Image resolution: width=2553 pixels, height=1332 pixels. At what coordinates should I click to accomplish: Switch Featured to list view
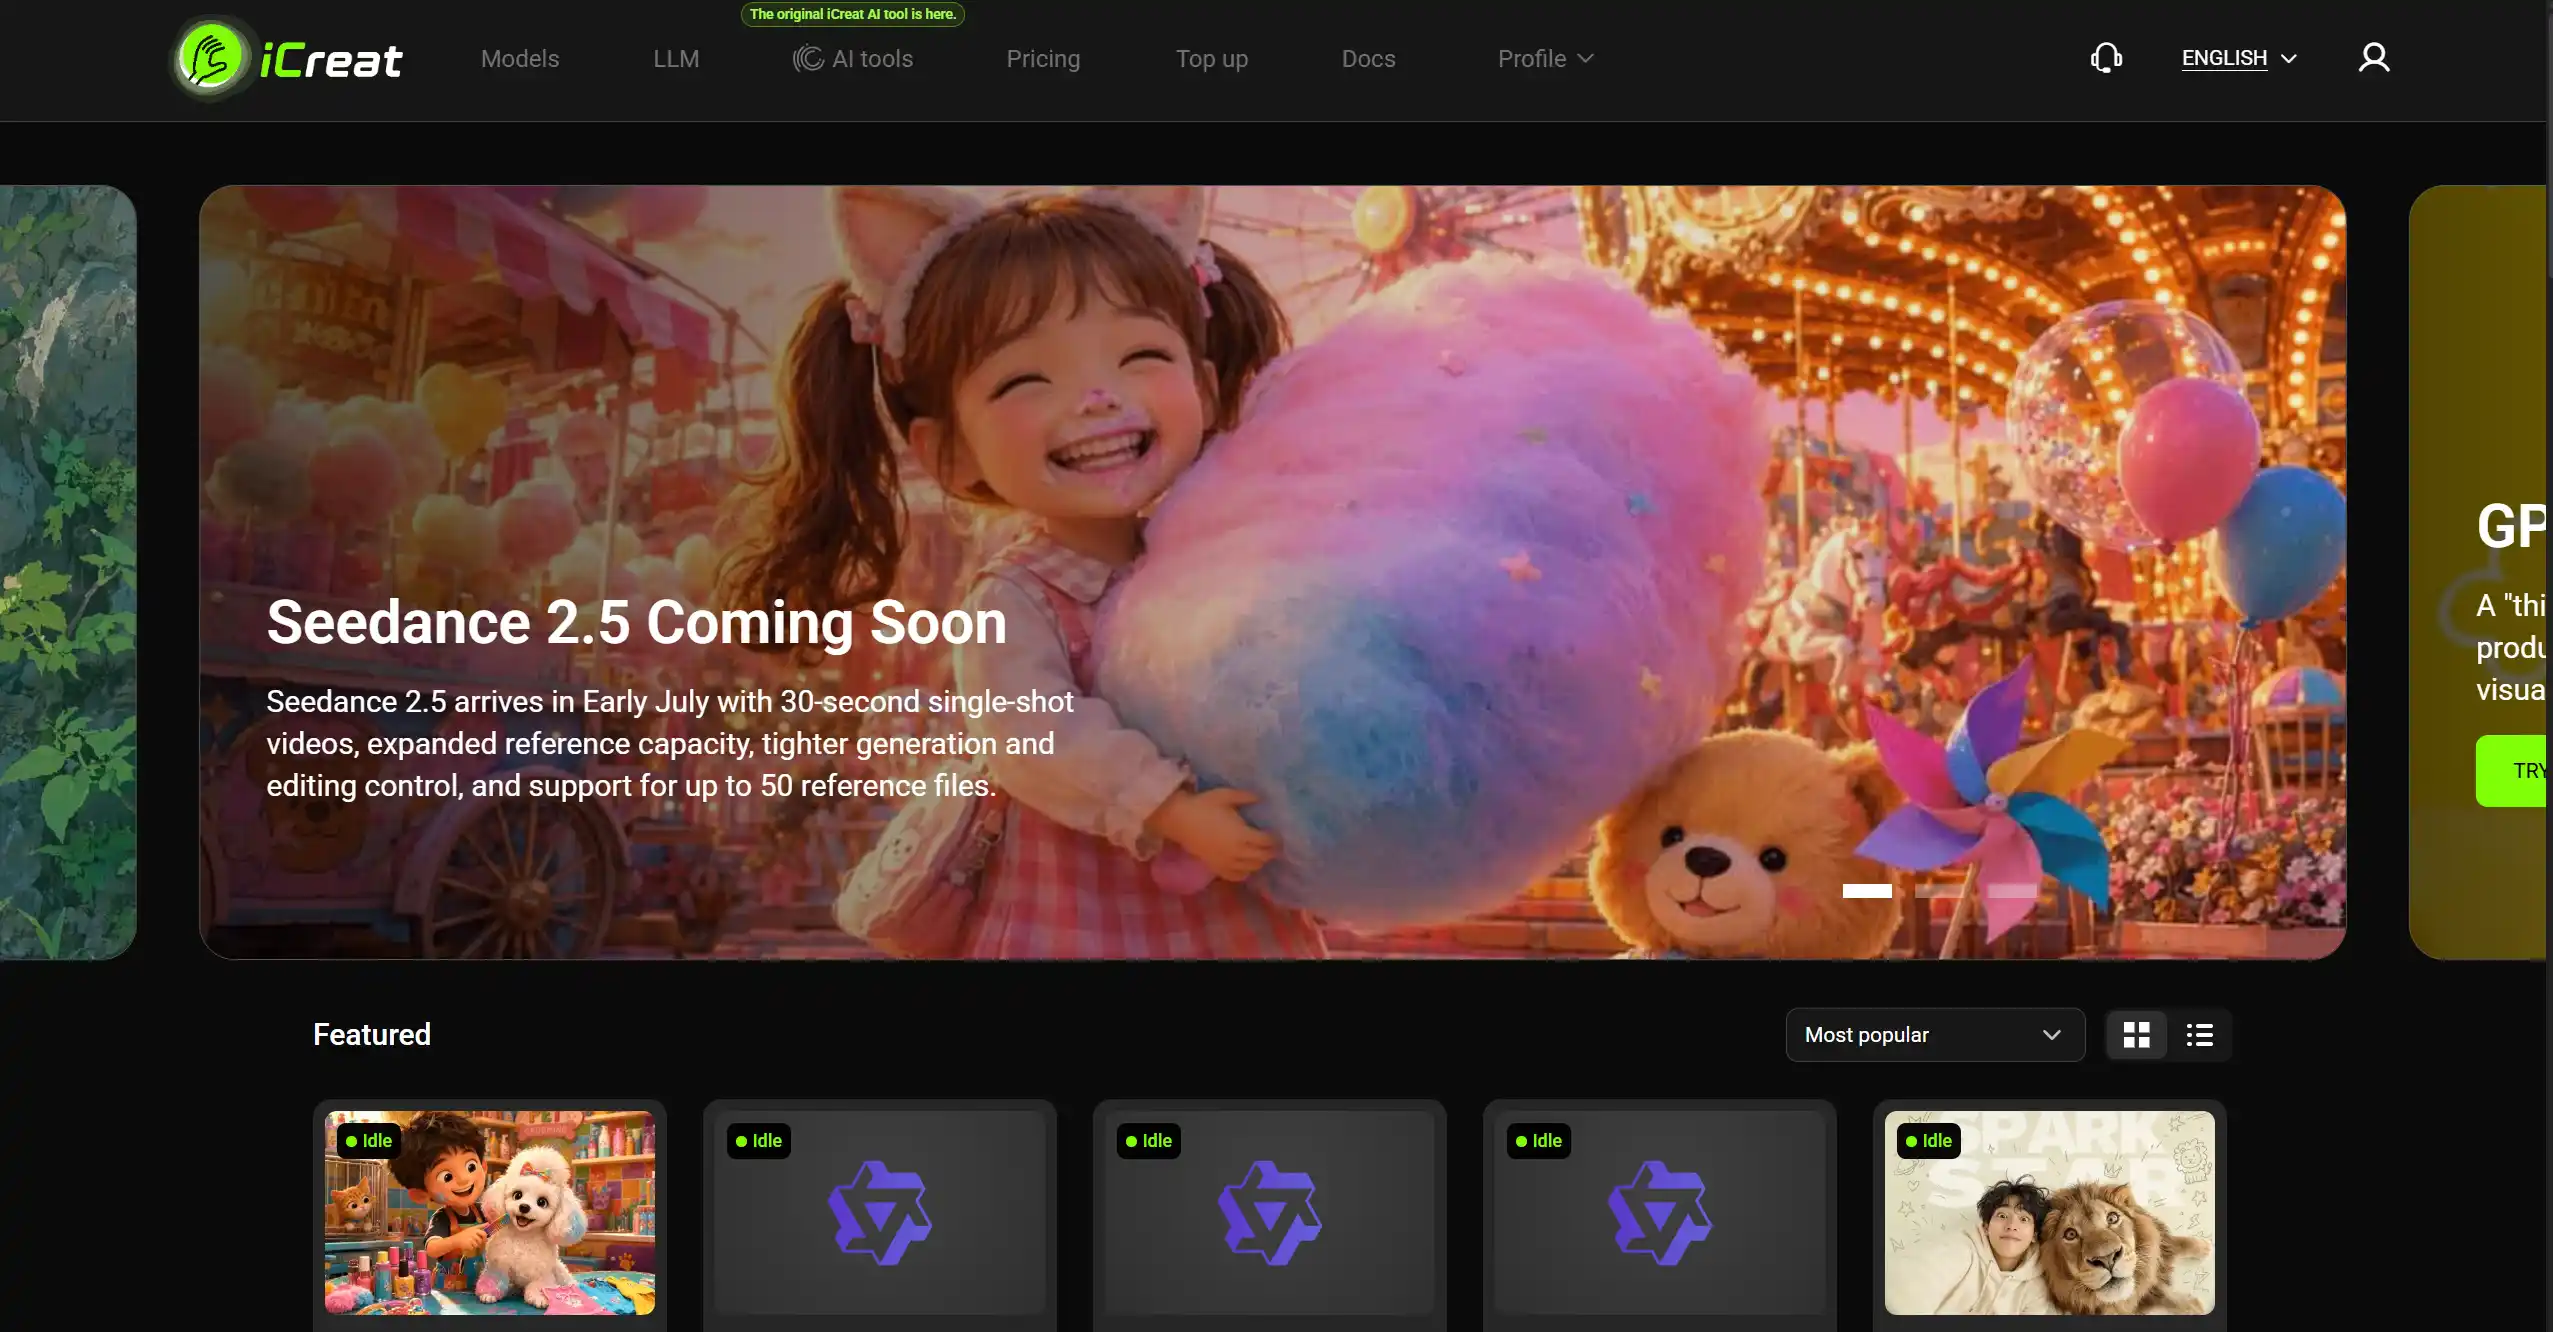click(2199, 1035)
